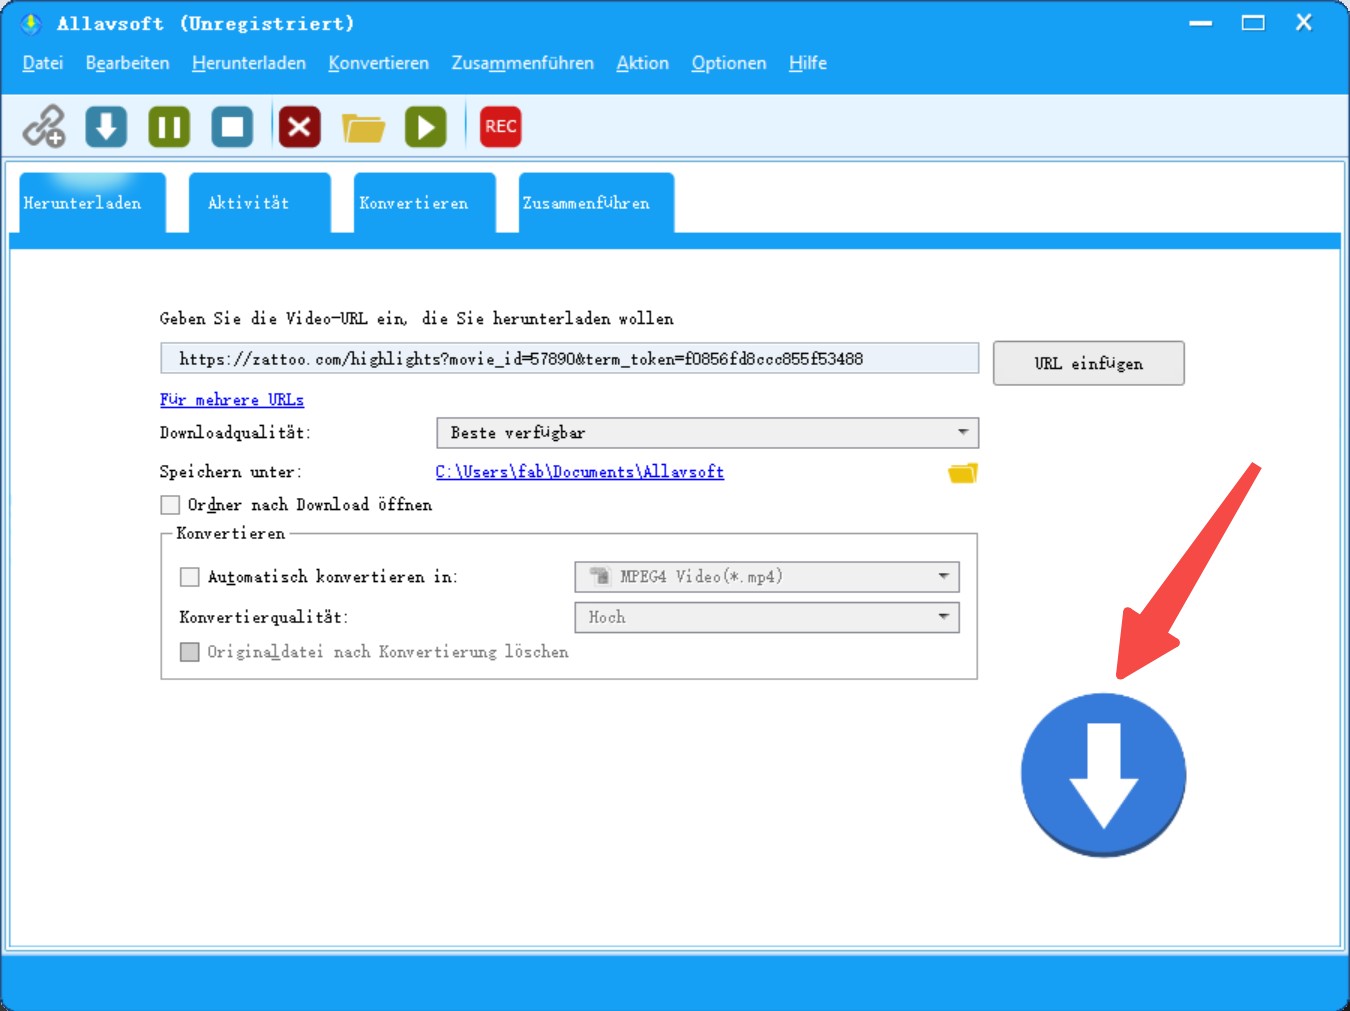The height and width of the screenshot is (1011, 1350).
Task: Click the URL einfügen button
Action: tap(1089, 363)
